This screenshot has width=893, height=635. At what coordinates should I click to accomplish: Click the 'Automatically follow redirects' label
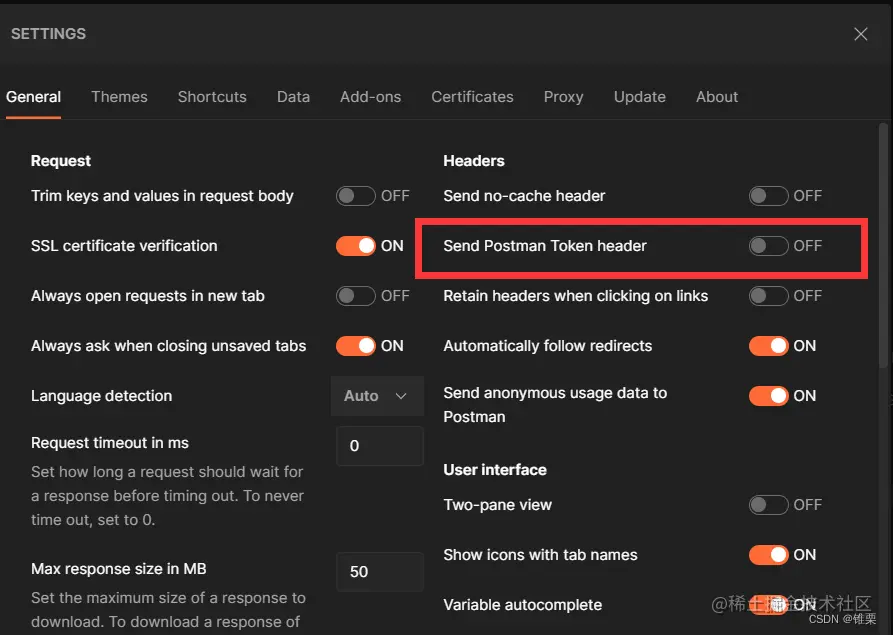(548, 346)
